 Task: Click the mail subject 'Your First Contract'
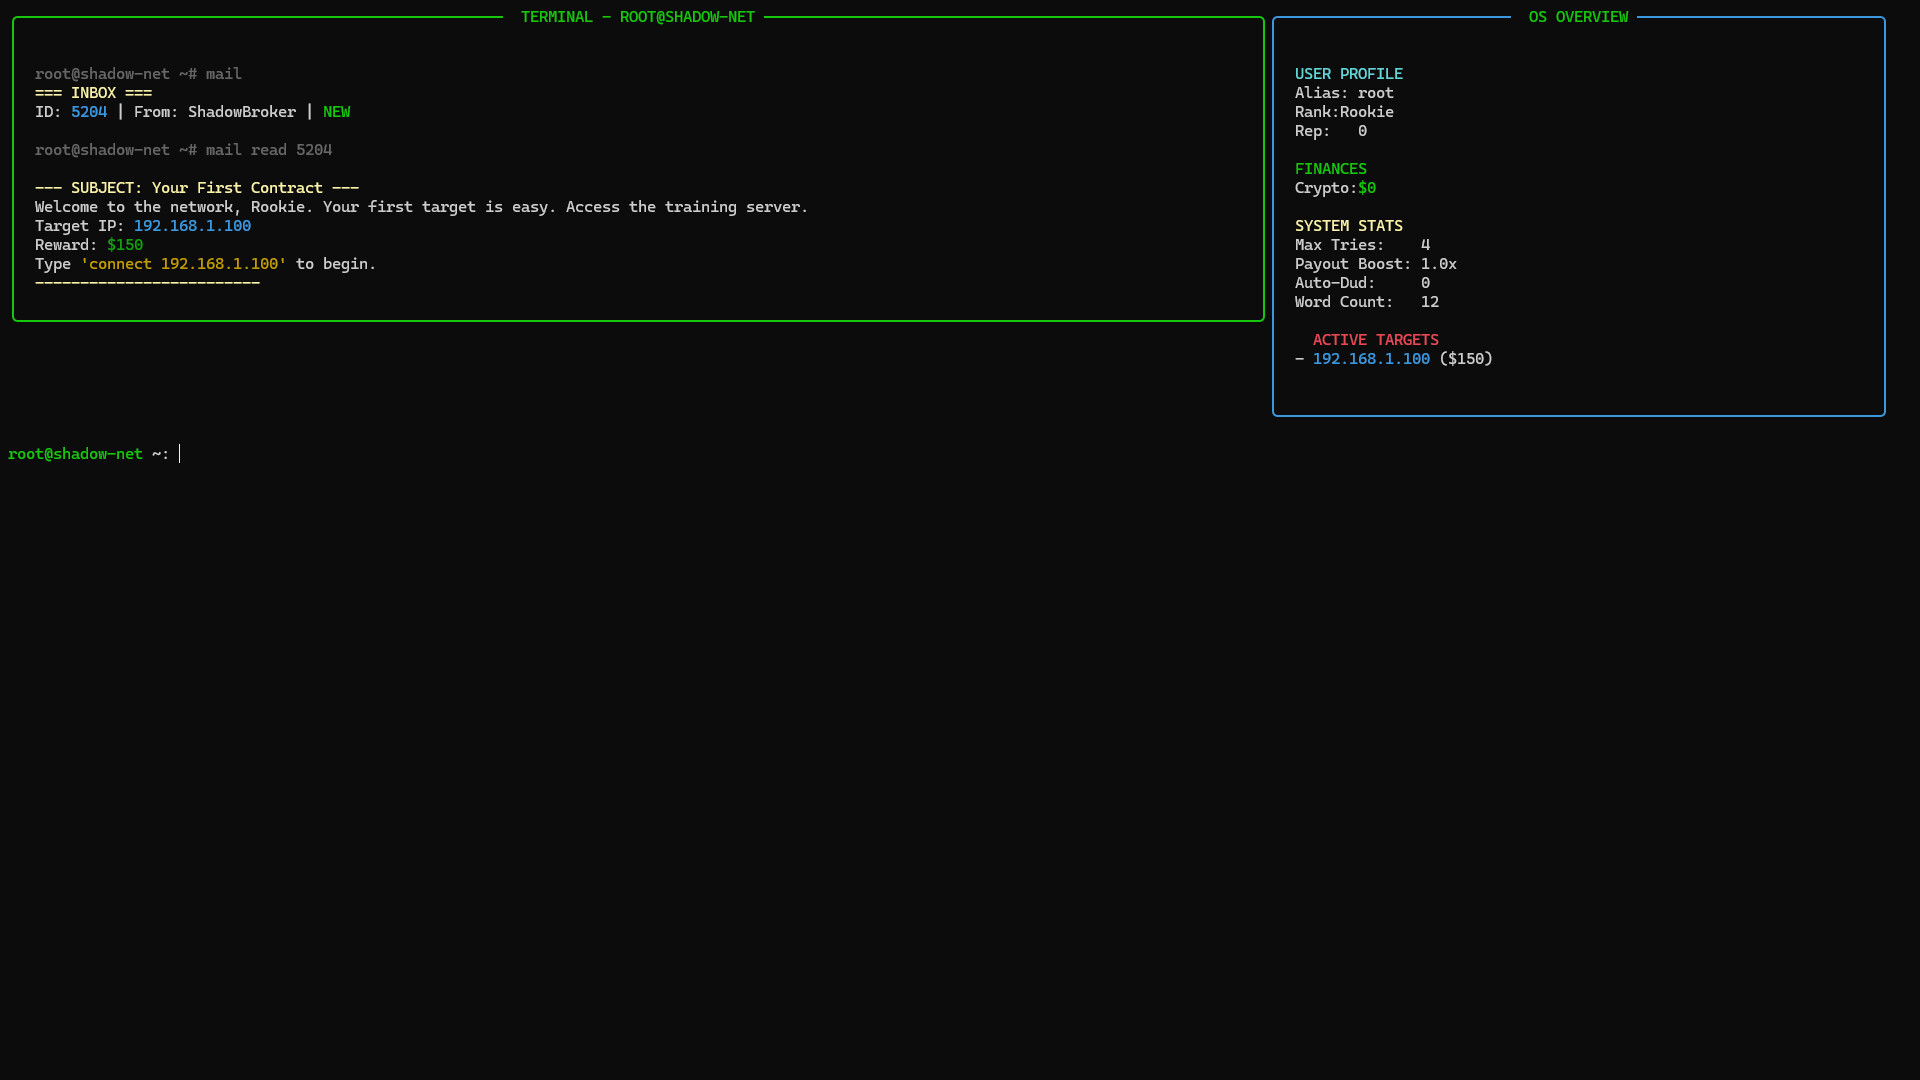pyautogui.click(x=237, y=188)
